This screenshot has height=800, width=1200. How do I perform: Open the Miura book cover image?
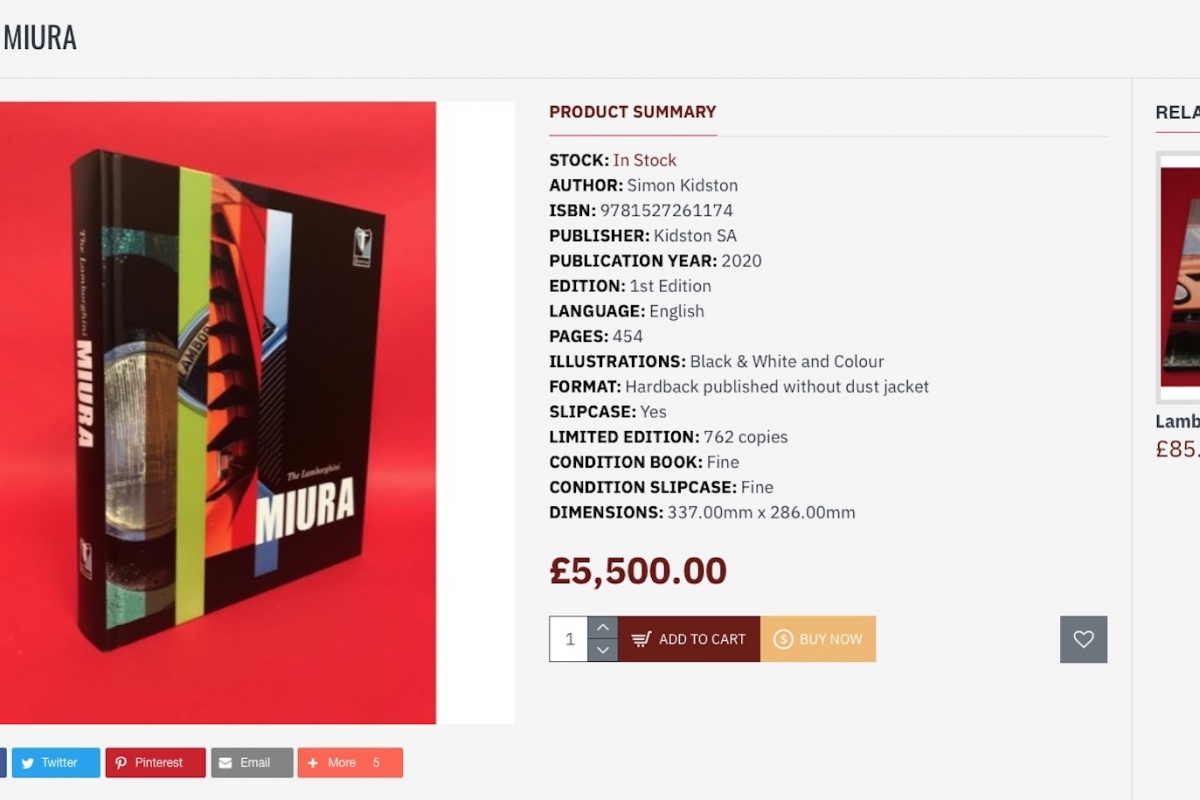coord(218,412)
